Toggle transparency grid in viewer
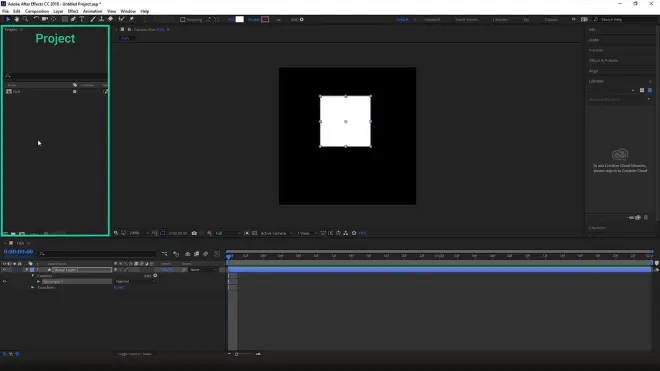The width and height of the screenshot is (660, 371). (x=254, y=233)
